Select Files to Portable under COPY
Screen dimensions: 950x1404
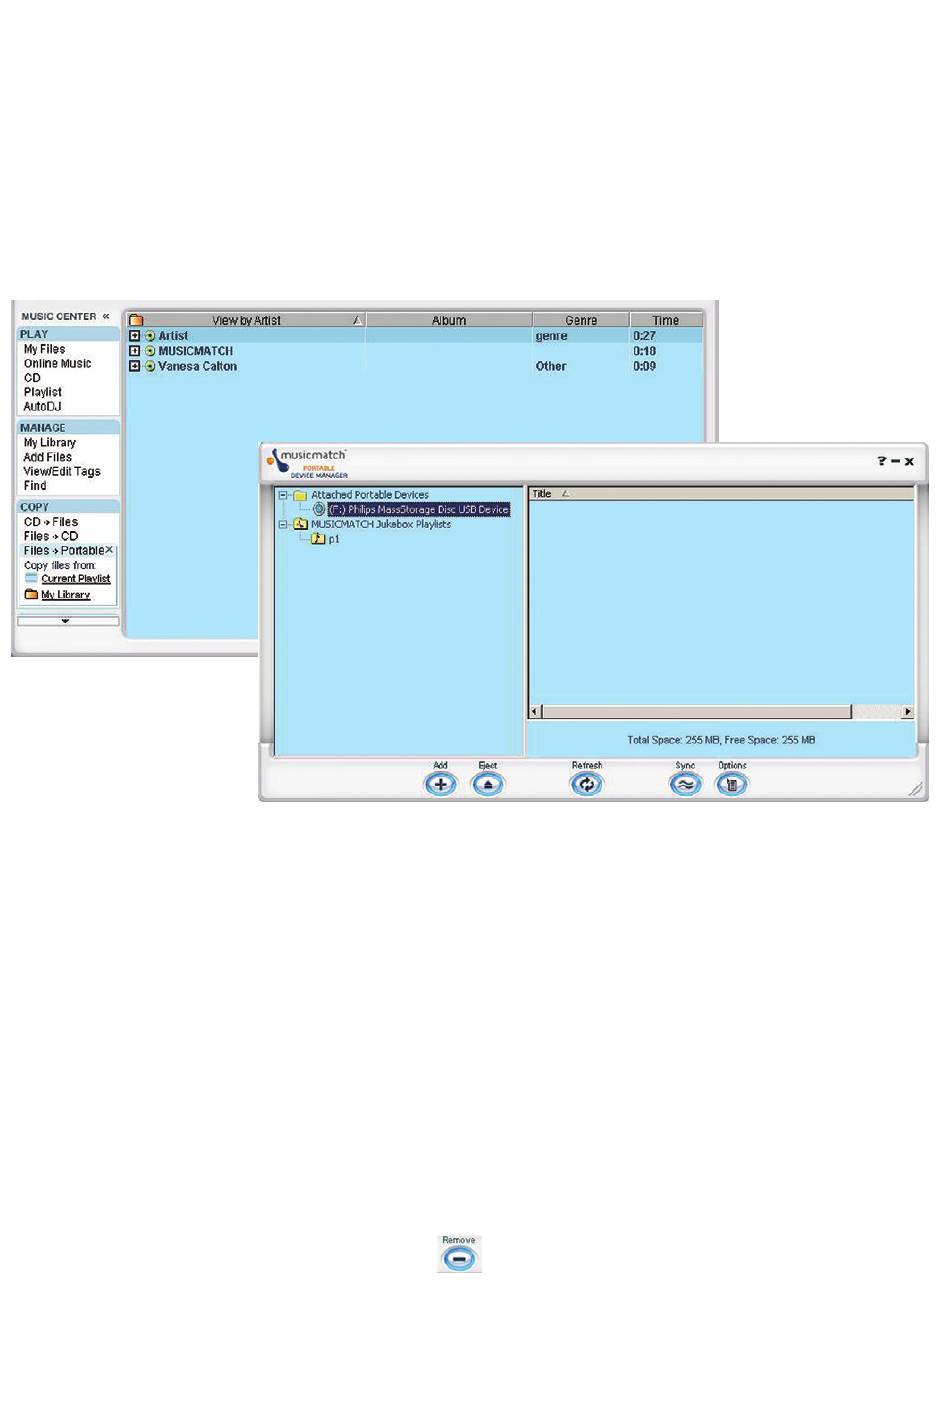[x=64, y=550]
